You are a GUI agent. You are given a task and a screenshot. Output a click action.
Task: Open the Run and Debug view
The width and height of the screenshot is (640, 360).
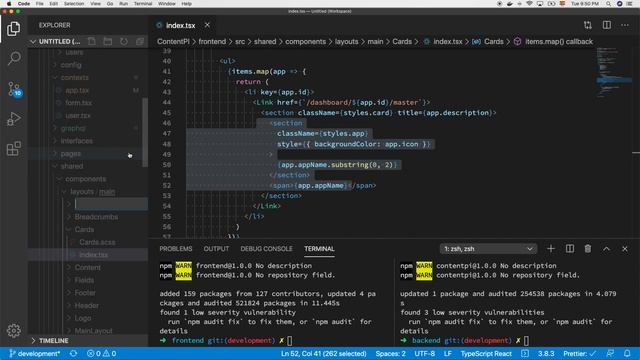13,119
